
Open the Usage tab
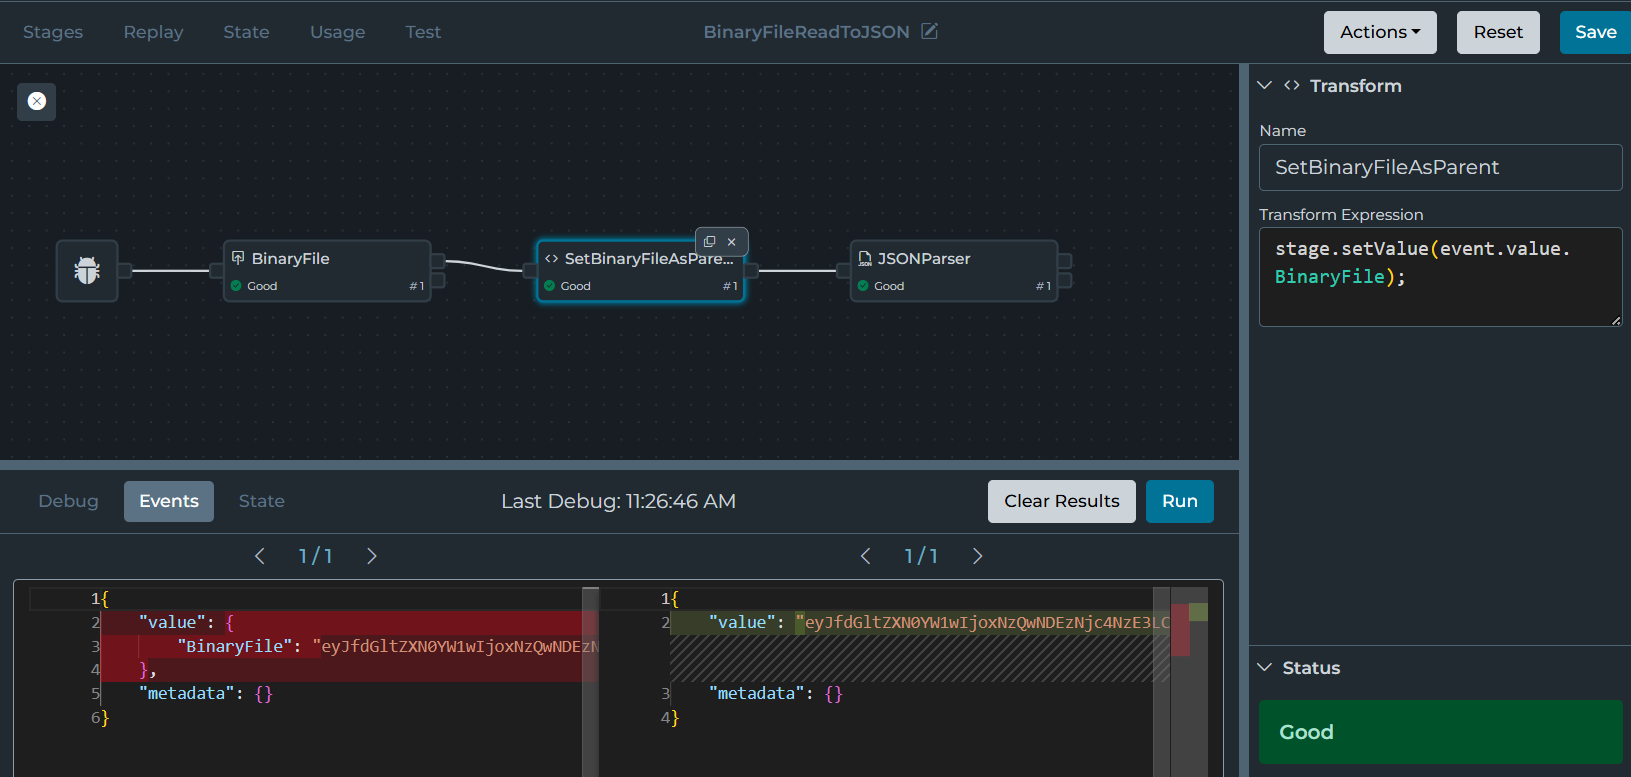(x=337, y=32)
